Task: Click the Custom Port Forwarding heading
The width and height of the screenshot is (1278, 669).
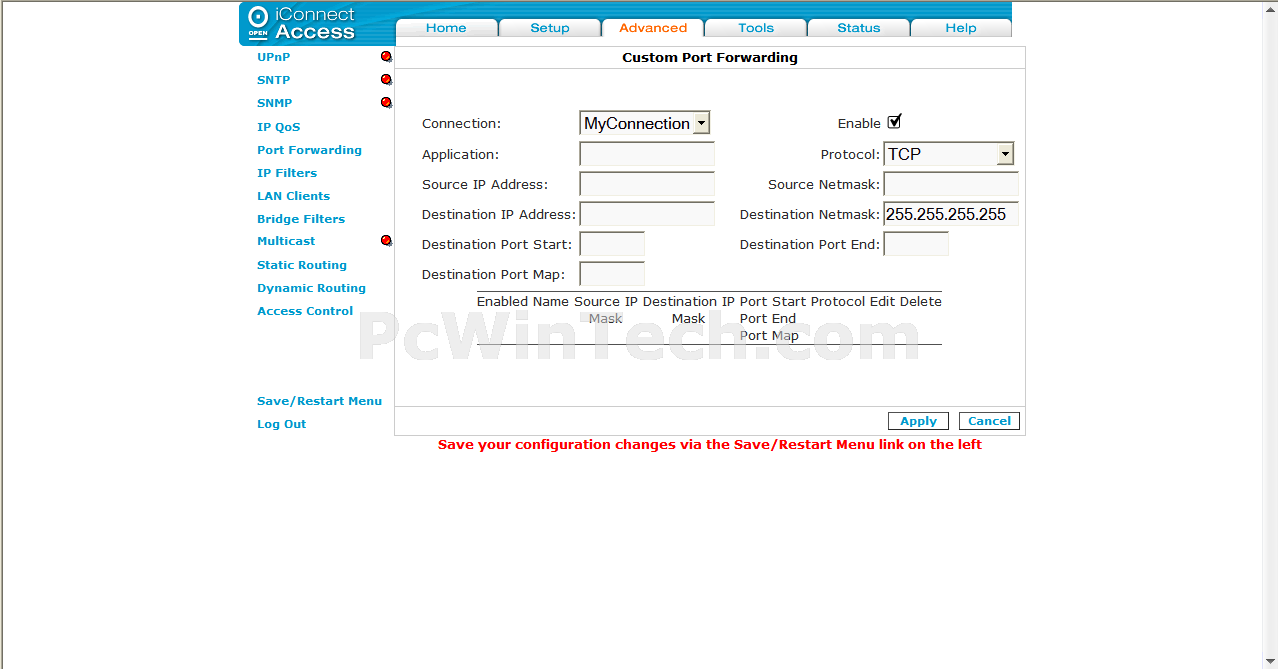Action: click(710, 57)
